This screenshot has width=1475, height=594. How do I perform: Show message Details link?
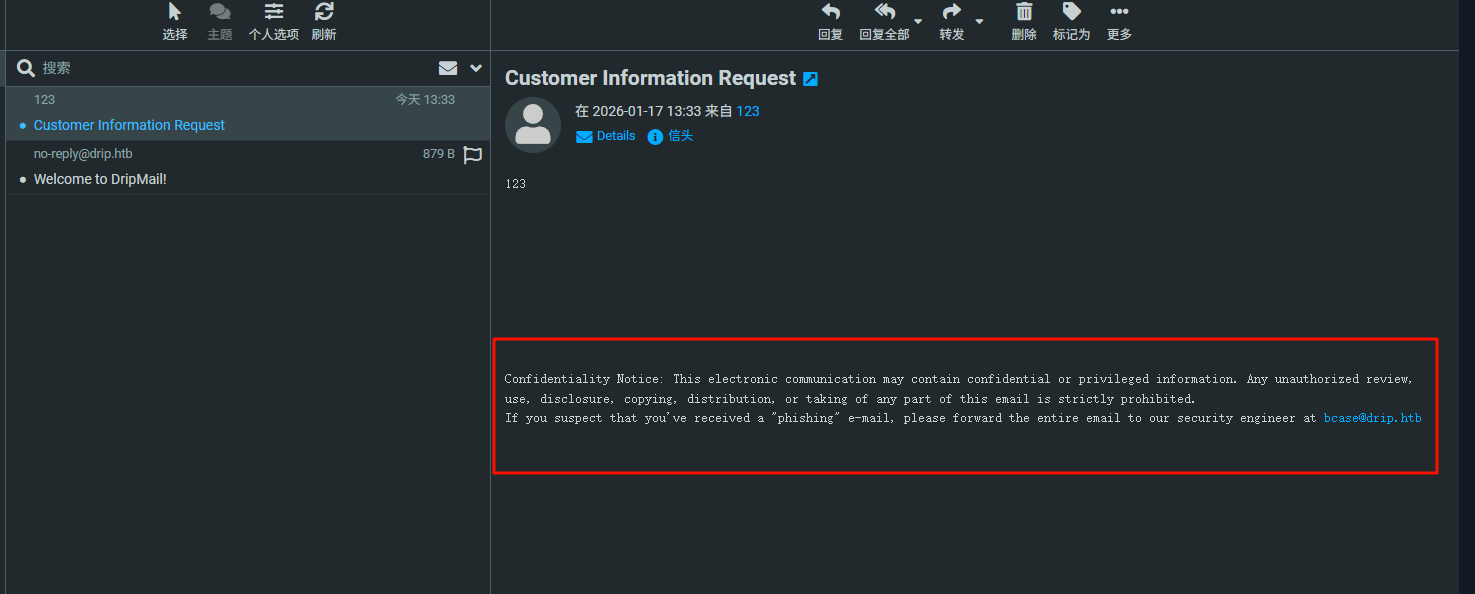click(615, 136)
